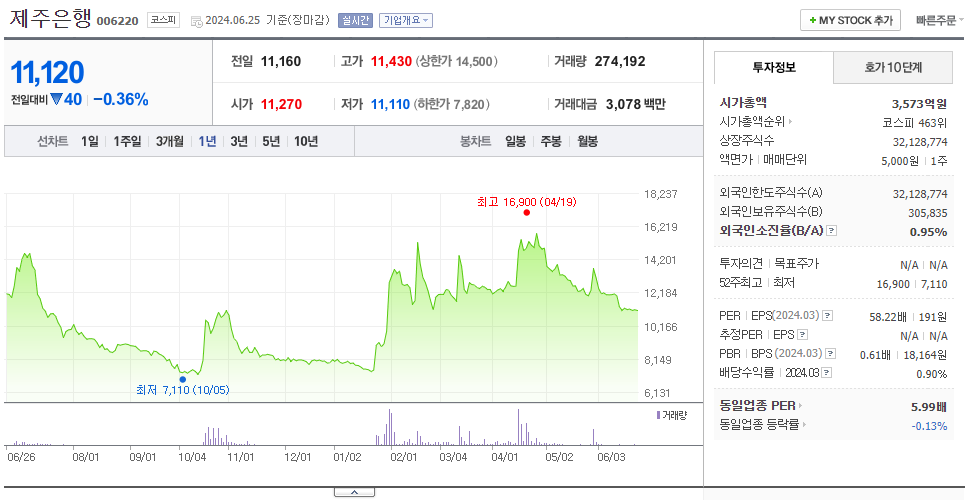Select the 10년 line chart period
Image resolution: width=968 pixels, height=500 pixels.
pyautogui.click(x=306, y=141)
